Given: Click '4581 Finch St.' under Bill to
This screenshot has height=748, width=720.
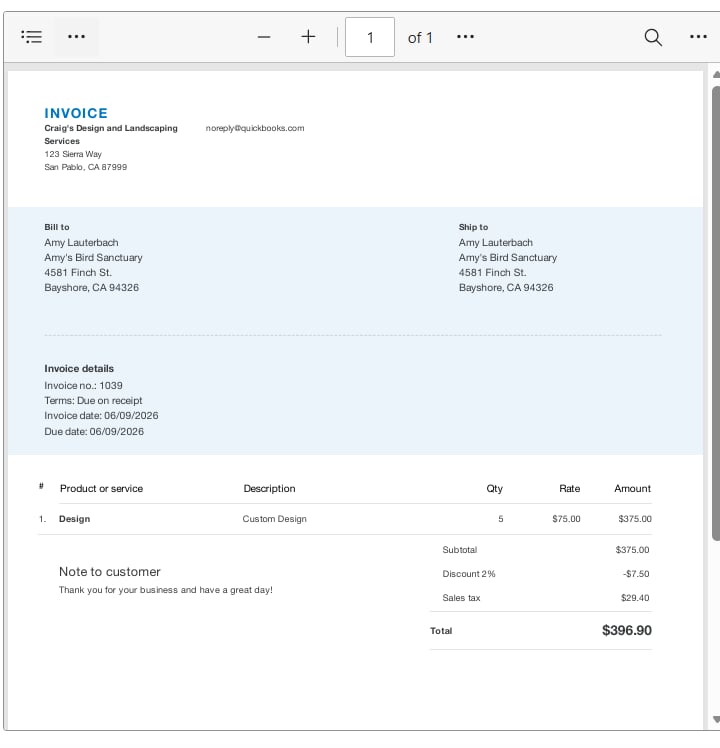Looking at the screenshot, I should pyautogui.click(x=78, y=272).
